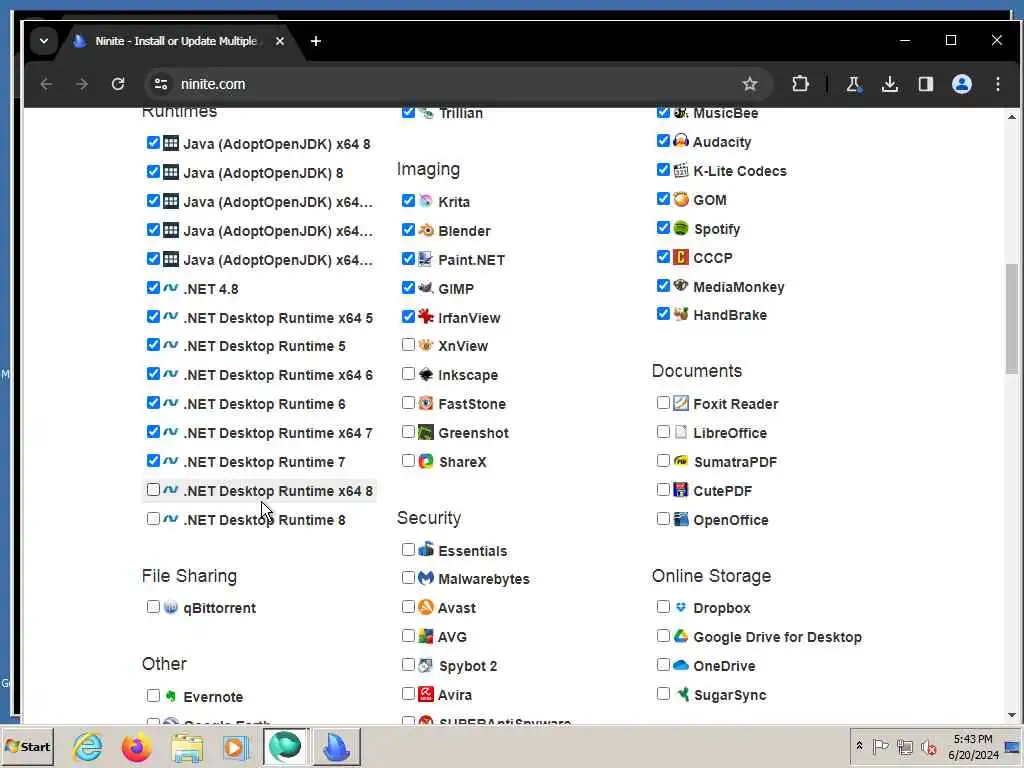Uncheck the GOM checkbox
Viewport: 1024px width, 768px height.
(663, 199)
